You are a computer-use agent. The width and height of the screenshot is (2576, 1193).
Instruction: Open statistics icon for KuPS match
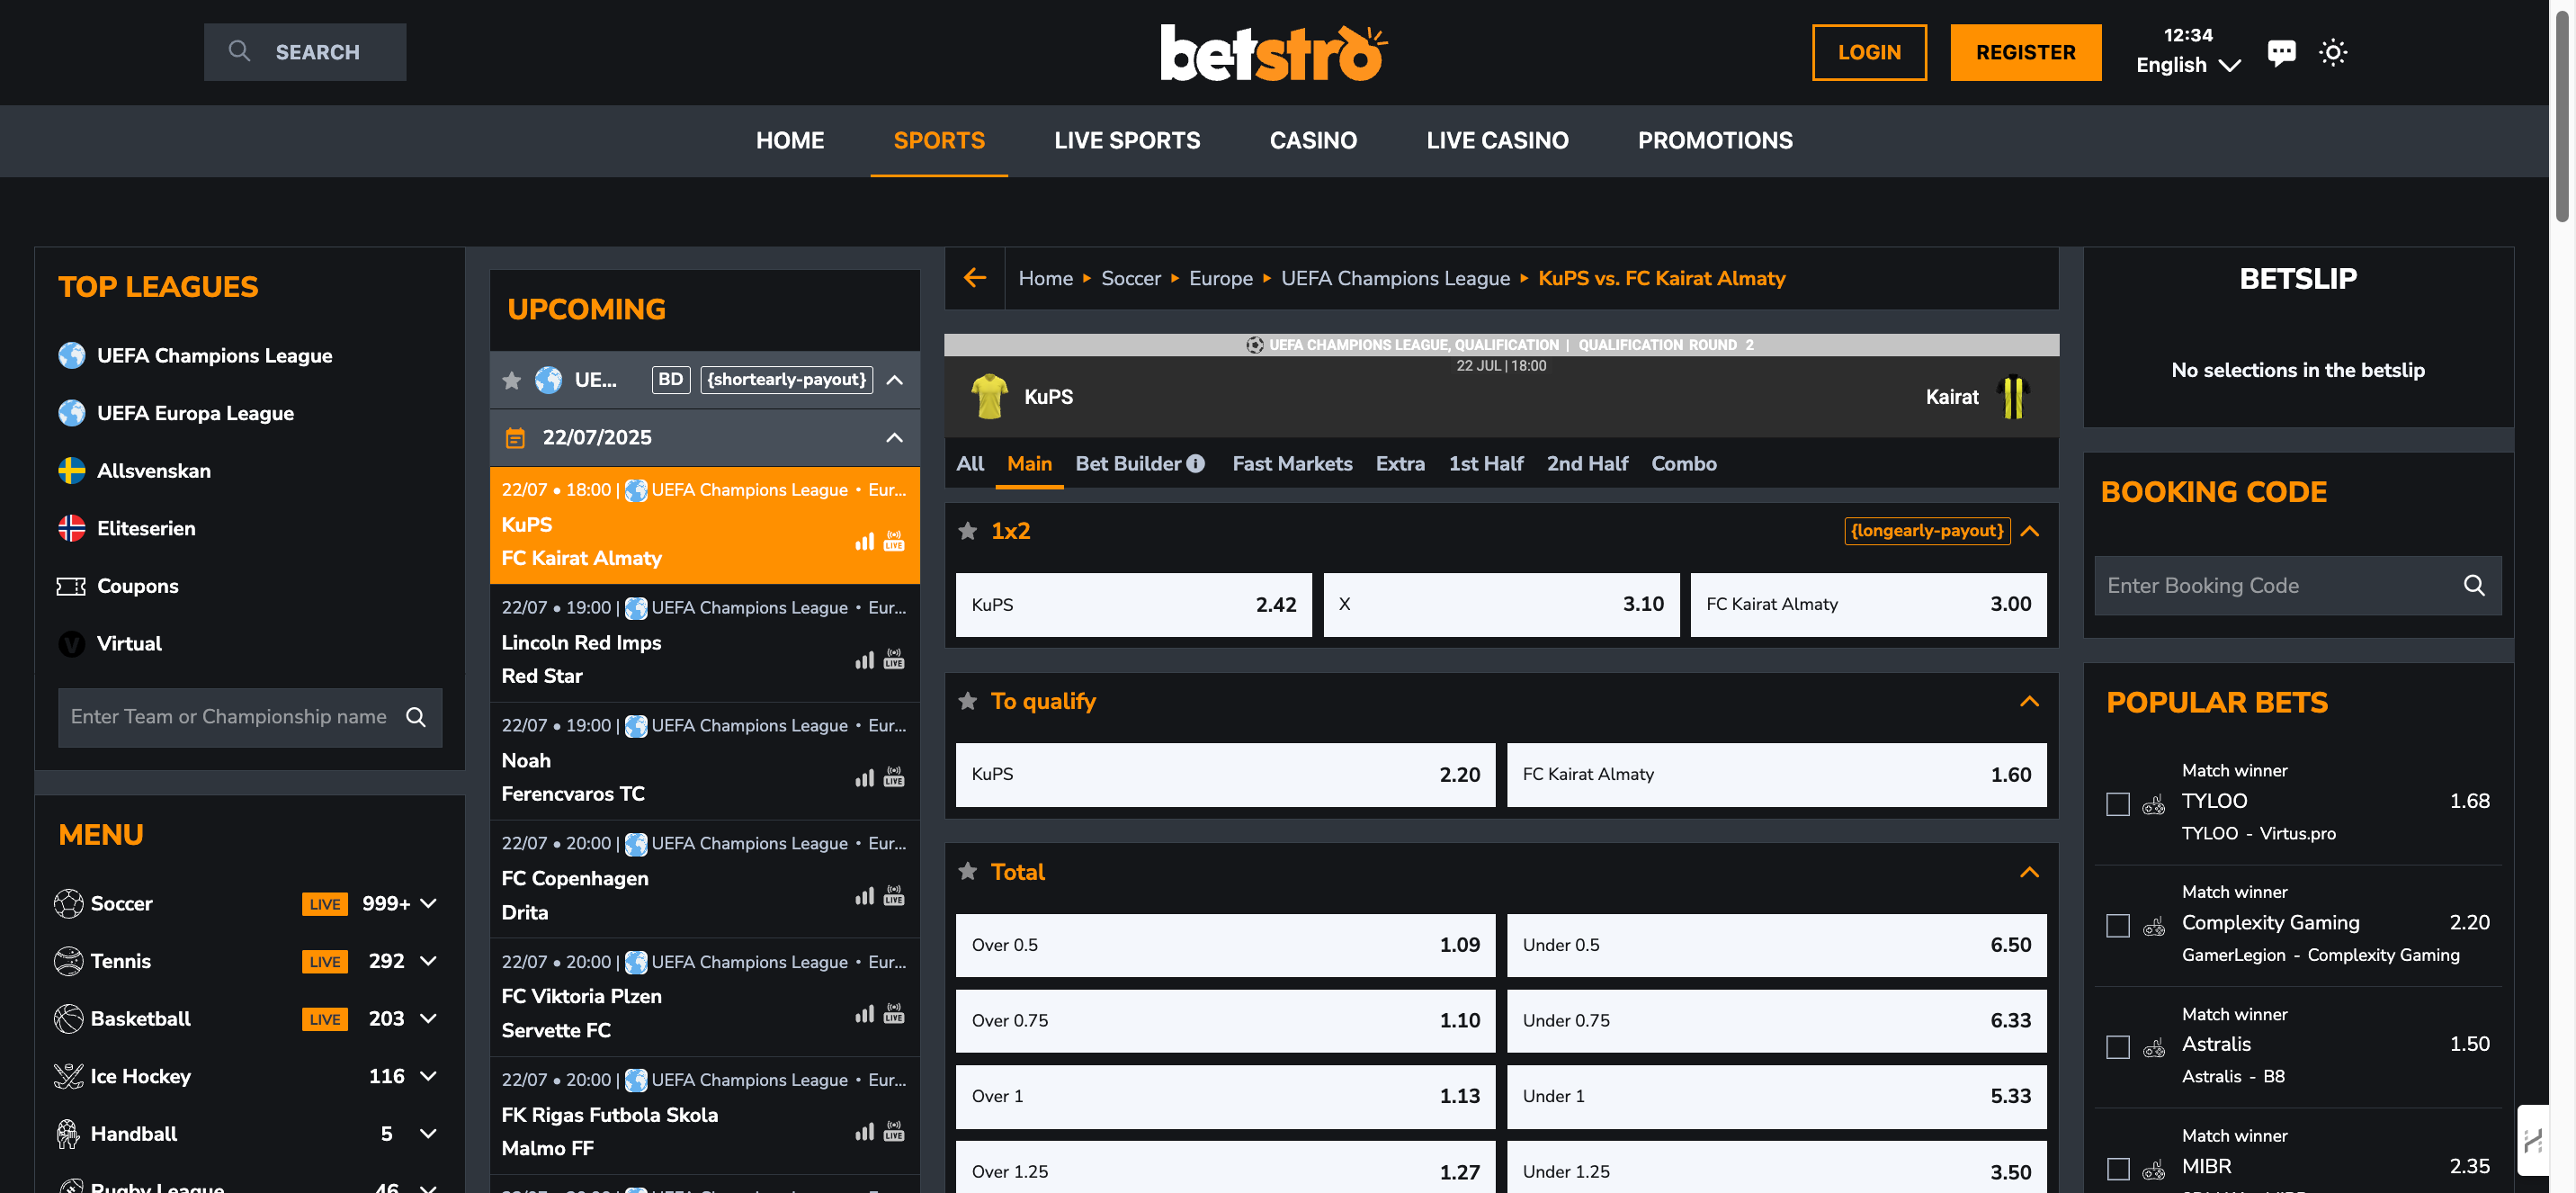coord(865,541)
